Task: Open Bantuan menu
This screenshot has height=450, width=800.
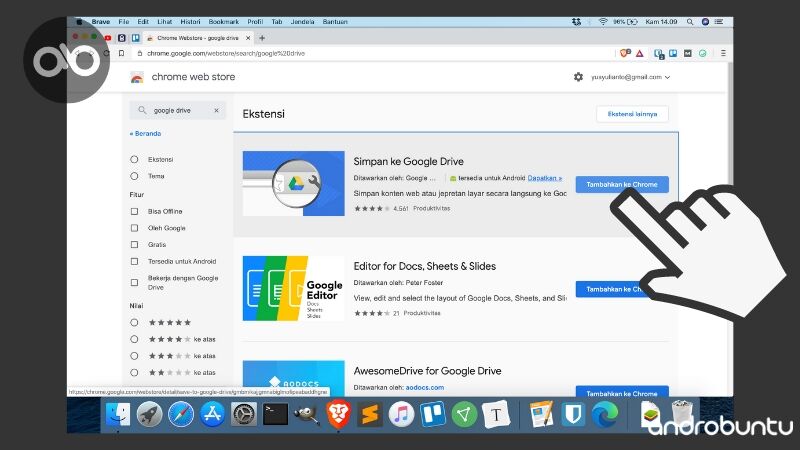Action: click(x=335, y=21)
